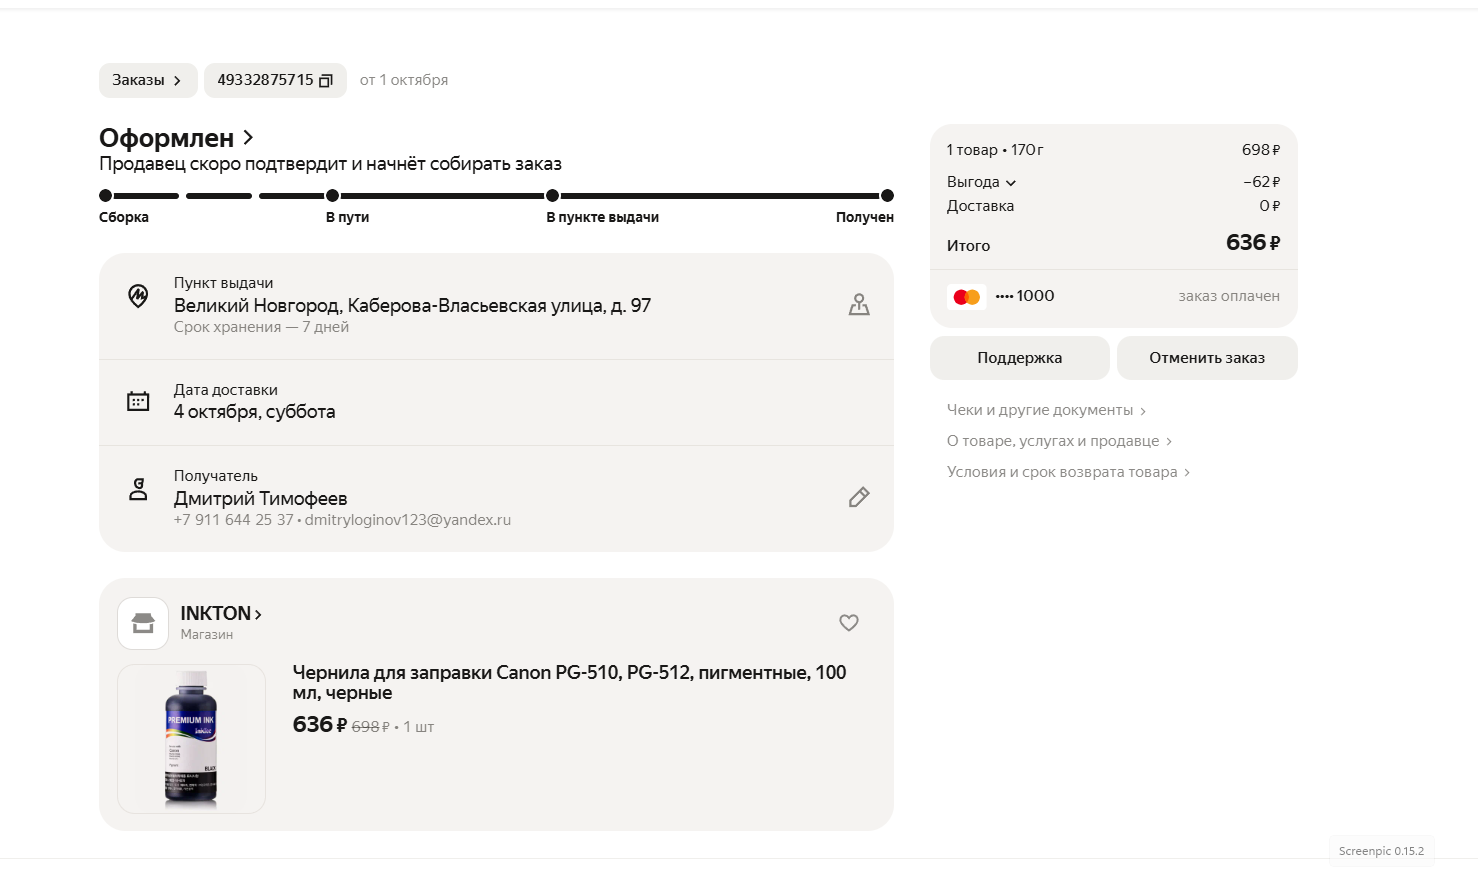This screenshot has width=1478, height=872.
Task: Go back to Заказы list
Action: tap(147, 81)
